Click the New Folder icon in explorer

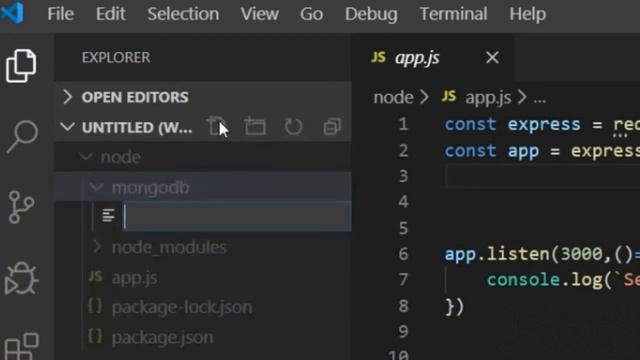255,127
